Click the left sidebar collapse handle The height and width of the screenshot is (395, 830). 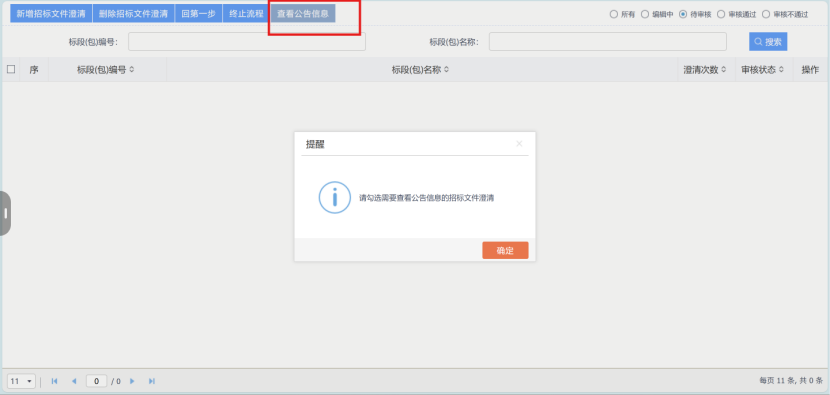click(5, 213)
